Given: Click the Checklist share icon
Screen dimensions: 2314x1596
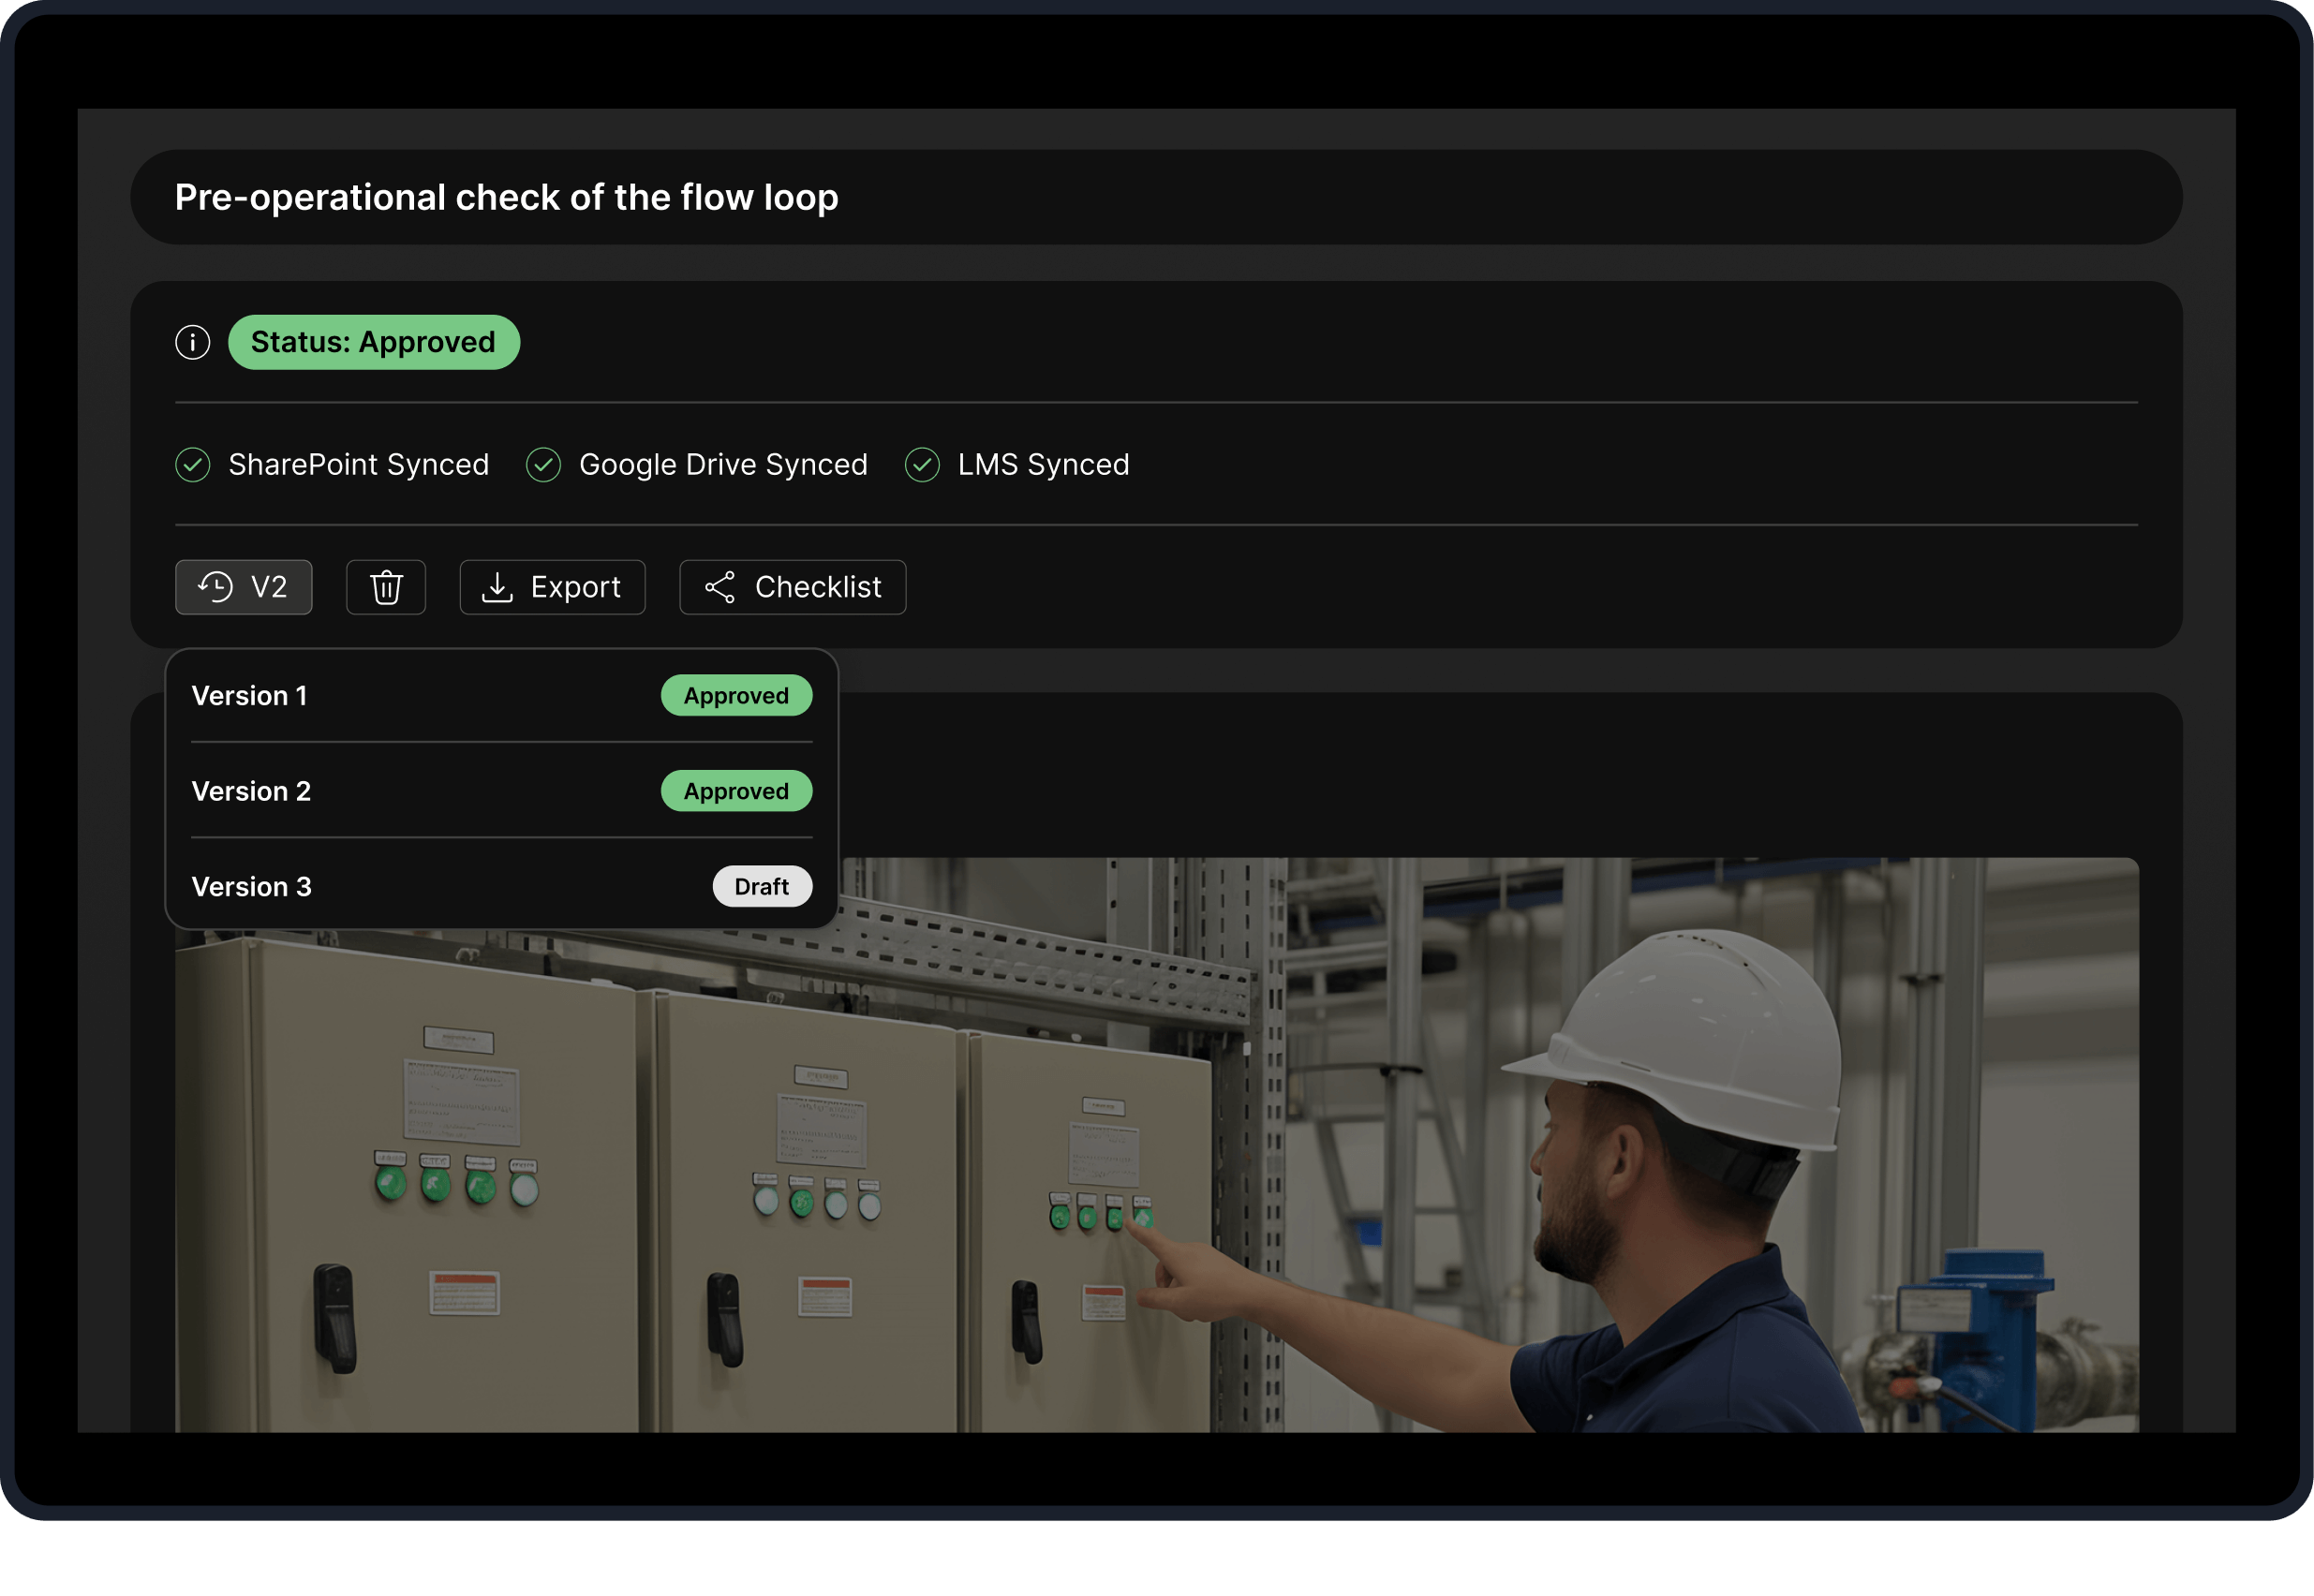Looking at the screenshot, I should (x=720, y=587).
